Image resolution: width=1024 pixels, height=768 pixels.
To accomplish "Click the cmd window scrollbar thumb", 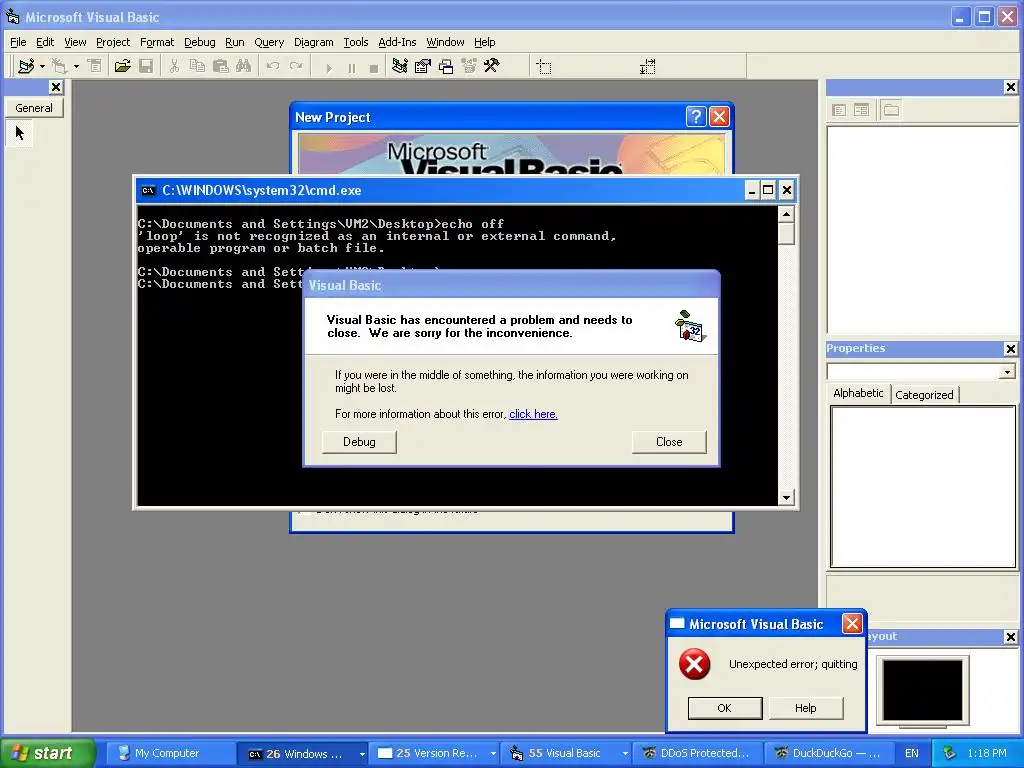I will tap(786, 234).
